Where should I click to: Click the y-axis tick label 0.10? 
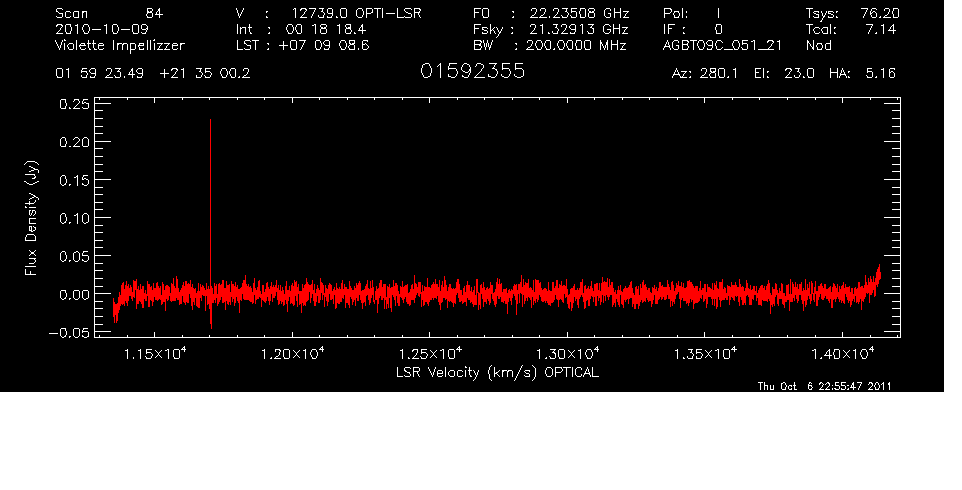[x=74, y=218]
